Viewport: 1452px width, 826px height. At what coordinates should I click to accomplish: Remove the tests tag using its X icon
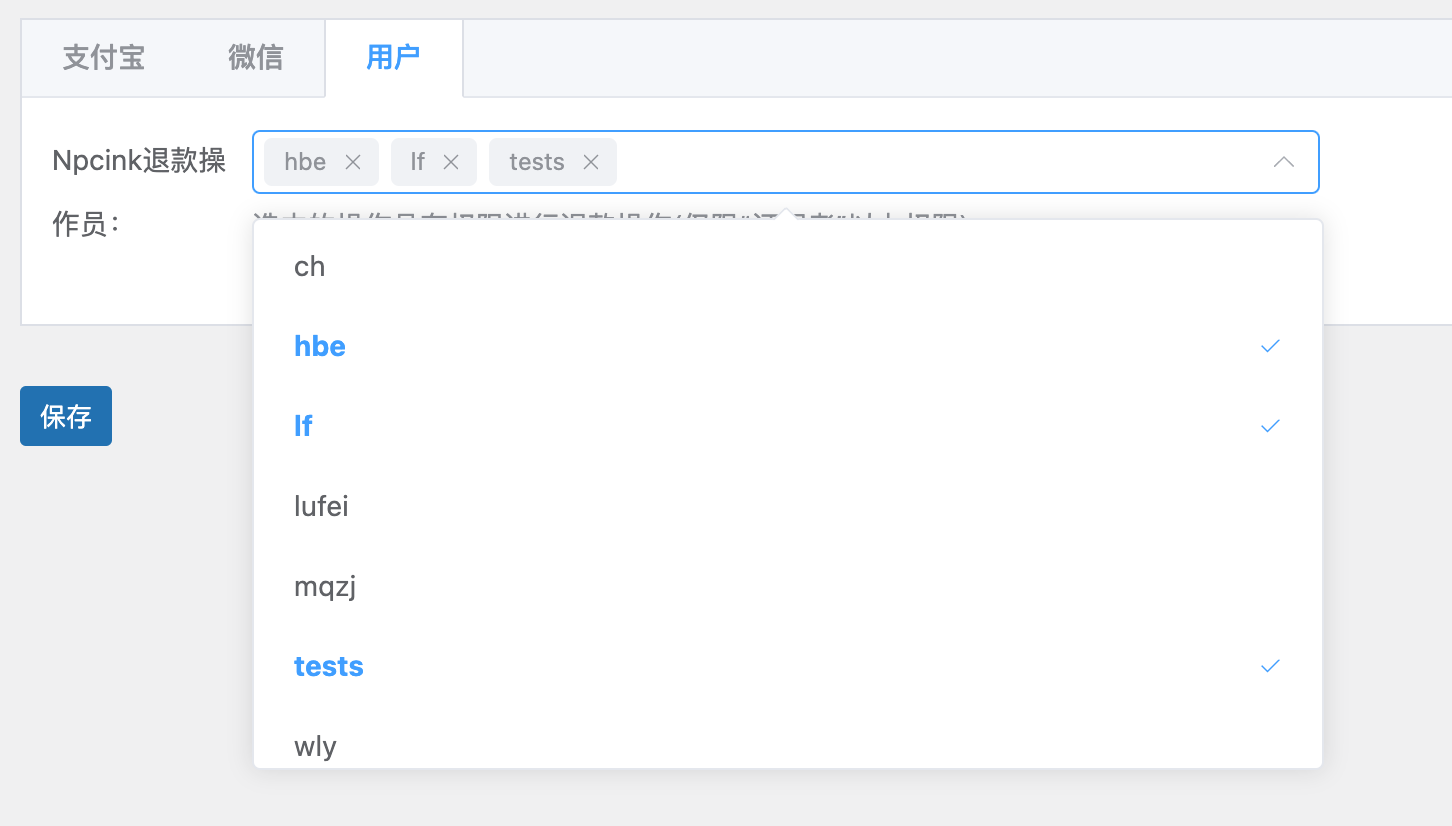(x=591, y=162)
